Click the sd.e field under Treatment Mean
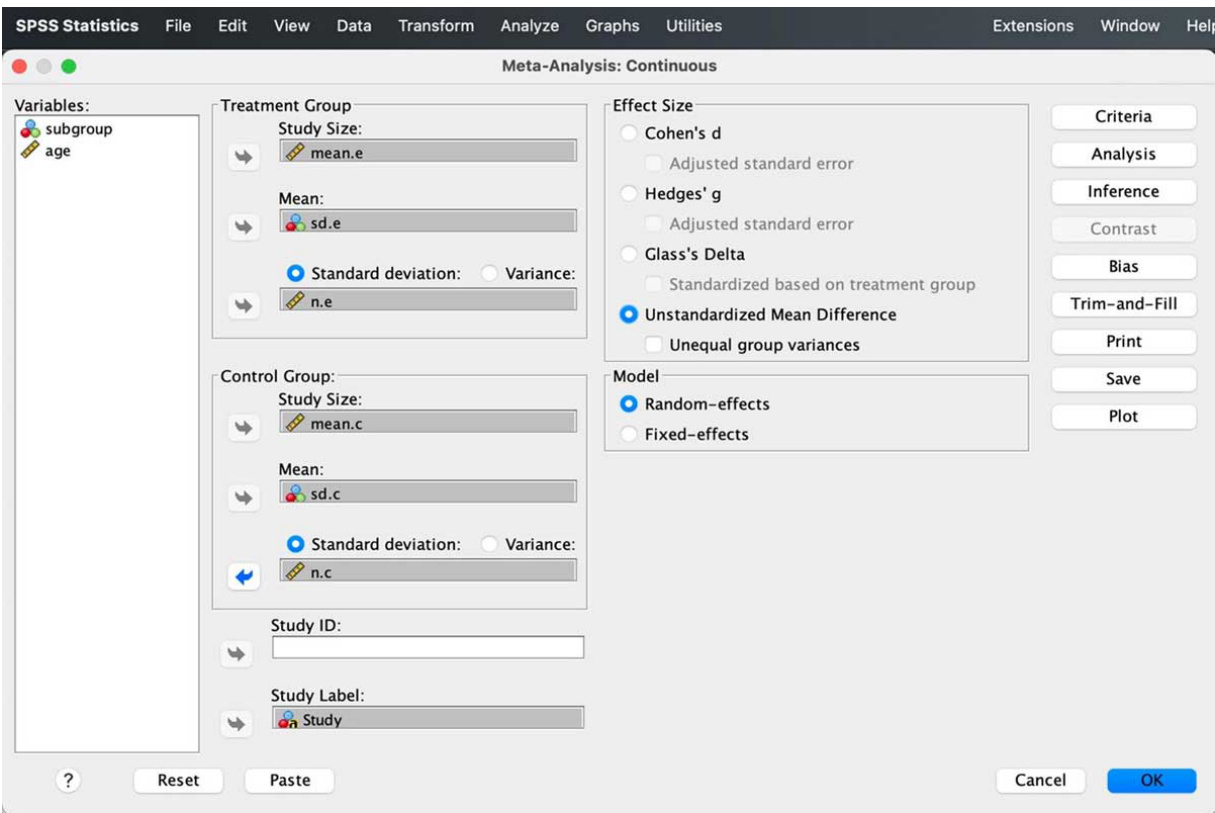The image size is (1215, 813). click(x=428, y=222)
